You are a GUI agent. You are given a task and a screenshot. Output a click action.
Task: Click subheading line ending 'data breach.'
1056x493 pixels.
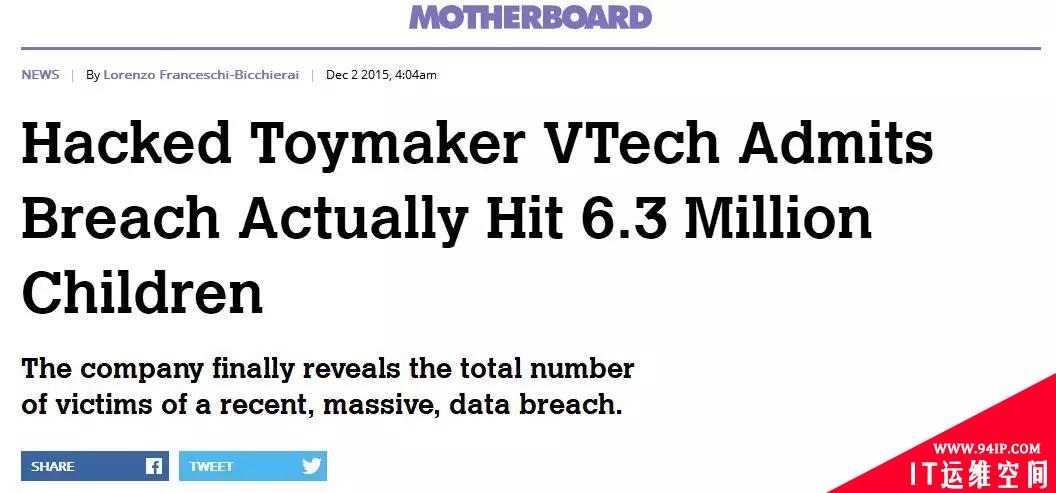[321, 406]
